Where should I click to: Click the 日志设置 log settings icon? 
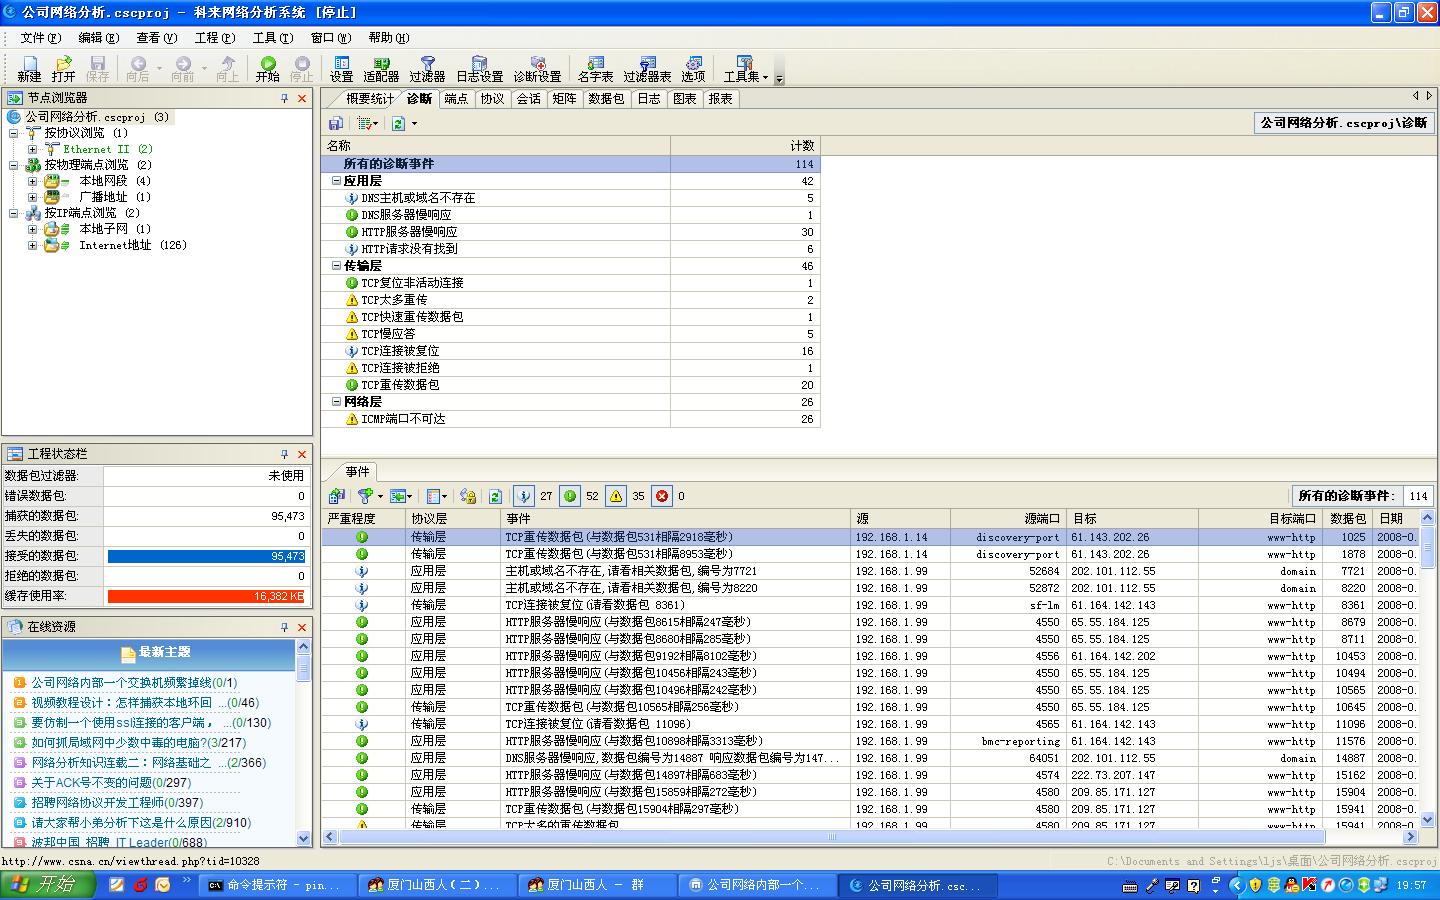click(479, 68)
